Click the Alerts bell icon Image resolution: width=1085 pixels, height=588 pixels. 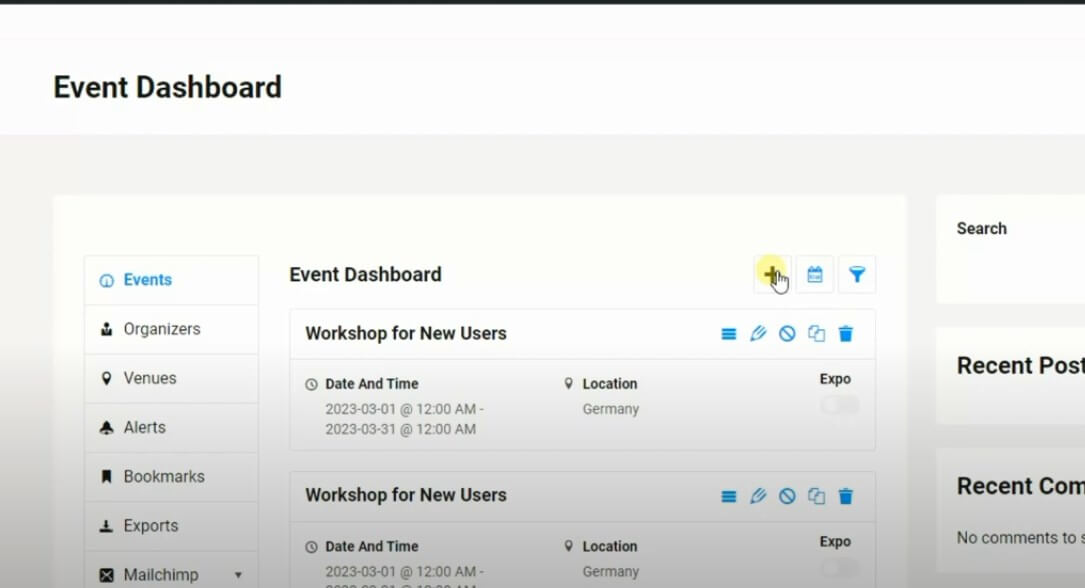click(x=107, y=428)
